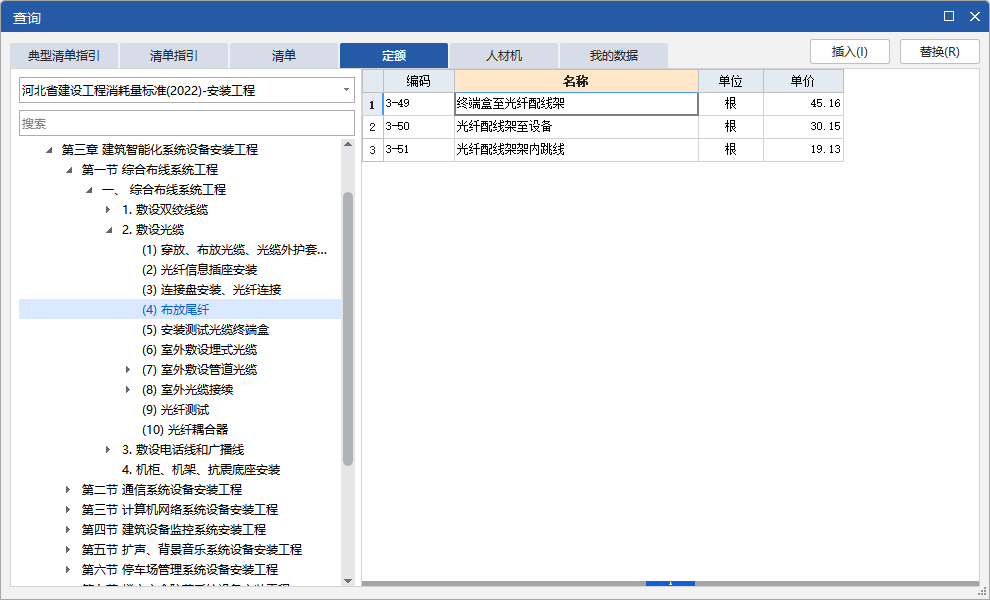This screenshot has height=600, width=990.
Task: Click the 单价 column header
Action: (x=803, y=81)
